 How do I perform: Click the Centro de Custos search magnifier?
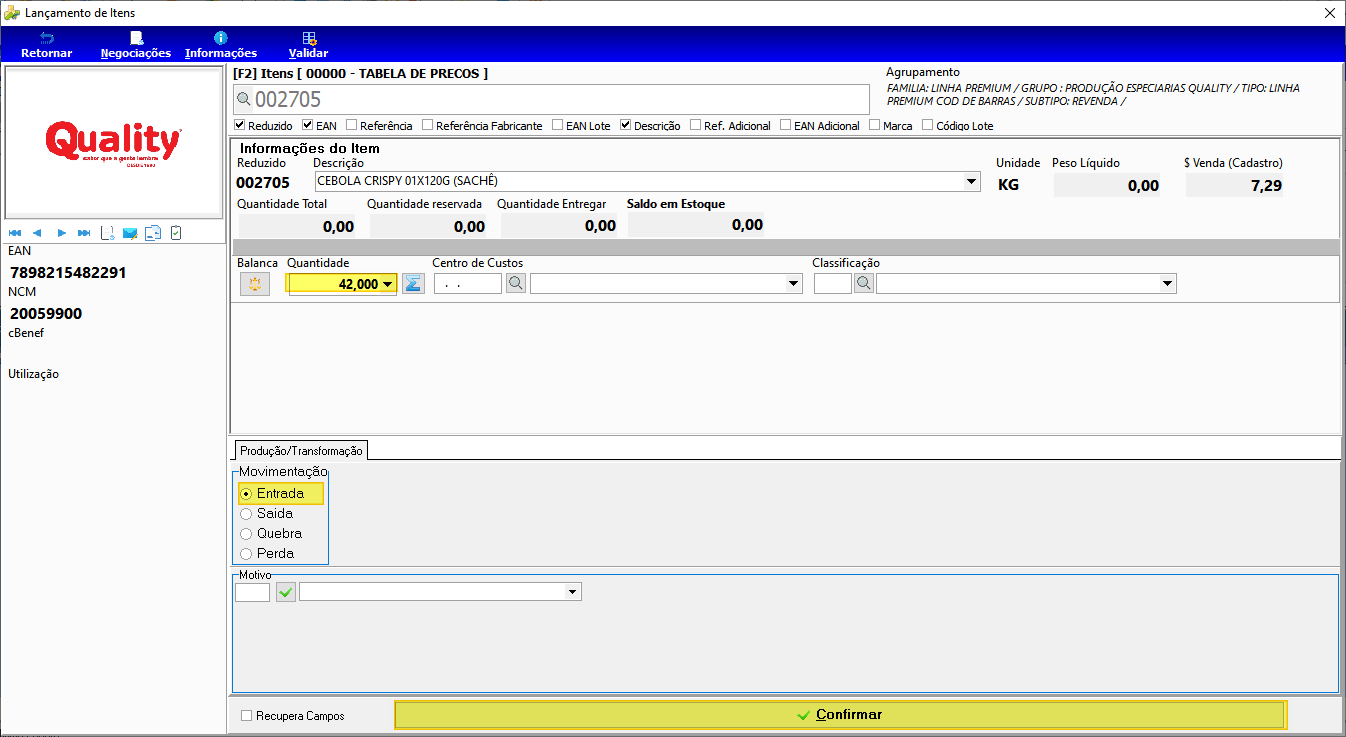click(515, 284)
